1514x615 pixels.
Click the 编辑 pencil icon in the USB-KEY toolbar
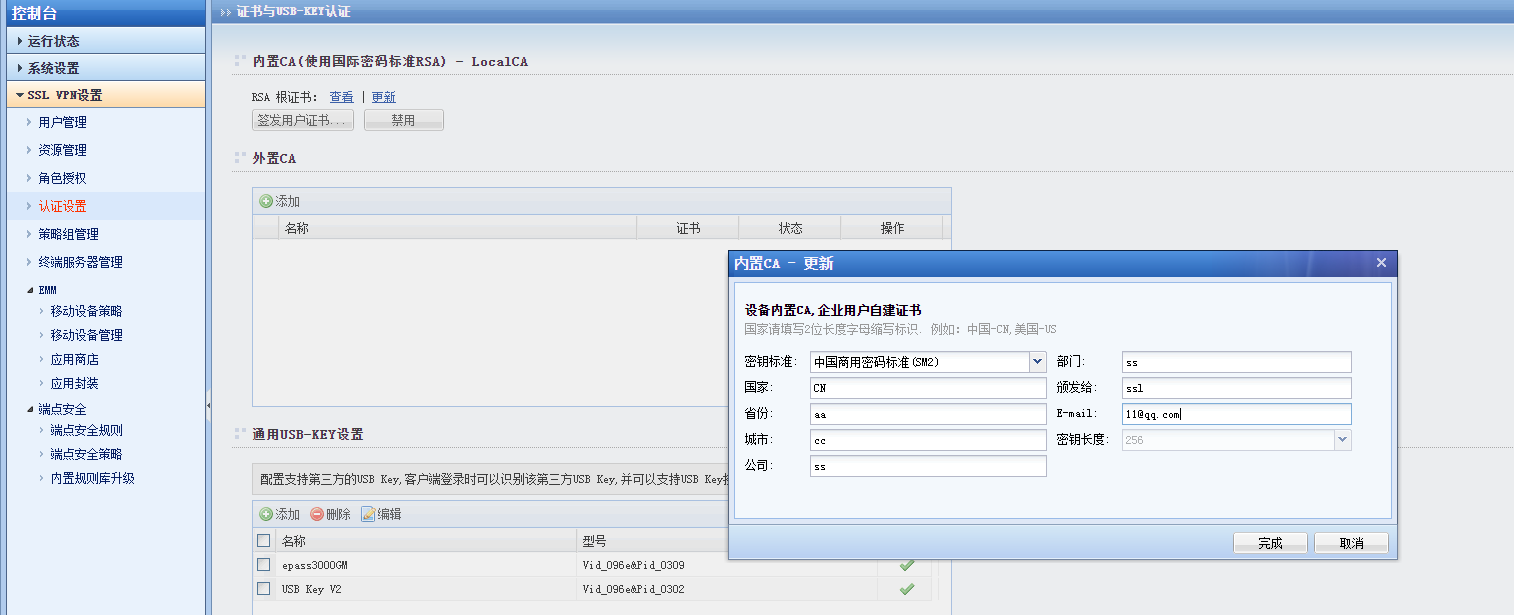[368, 514]
